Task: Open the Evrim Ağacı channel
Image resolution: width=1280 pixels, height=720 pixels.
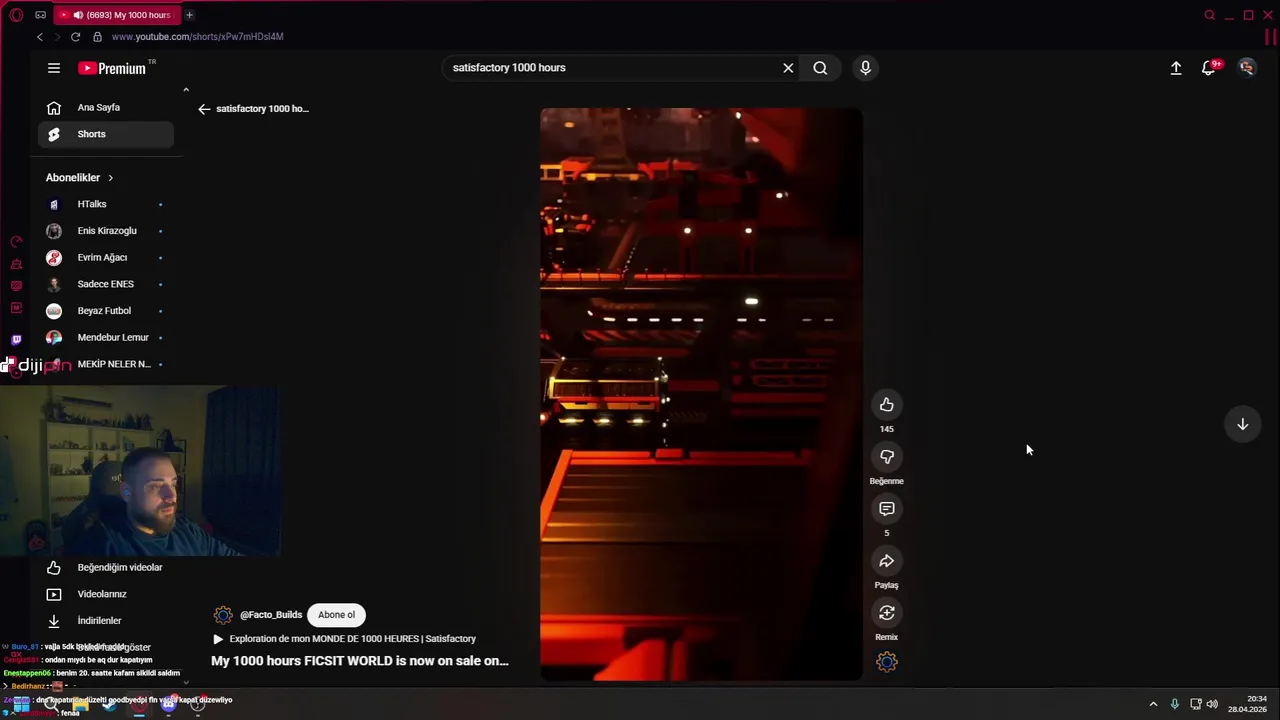Action: click(106, 258)
